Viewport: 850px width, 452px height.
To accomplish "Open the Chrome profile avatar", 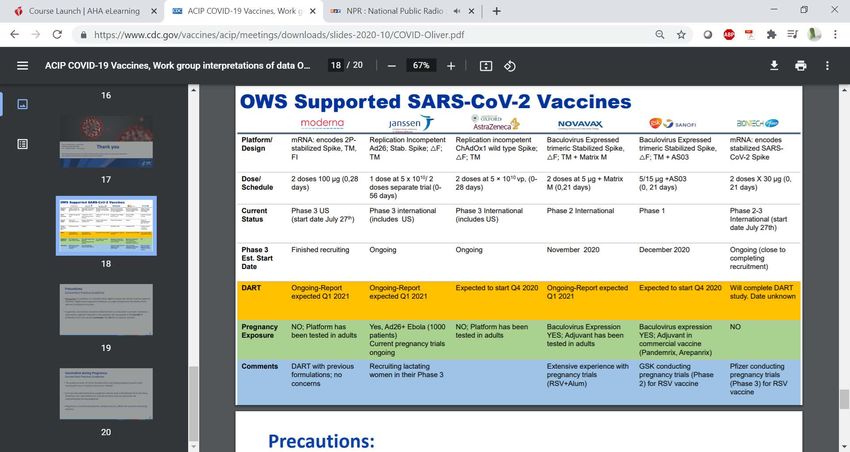I will point(814,35).
